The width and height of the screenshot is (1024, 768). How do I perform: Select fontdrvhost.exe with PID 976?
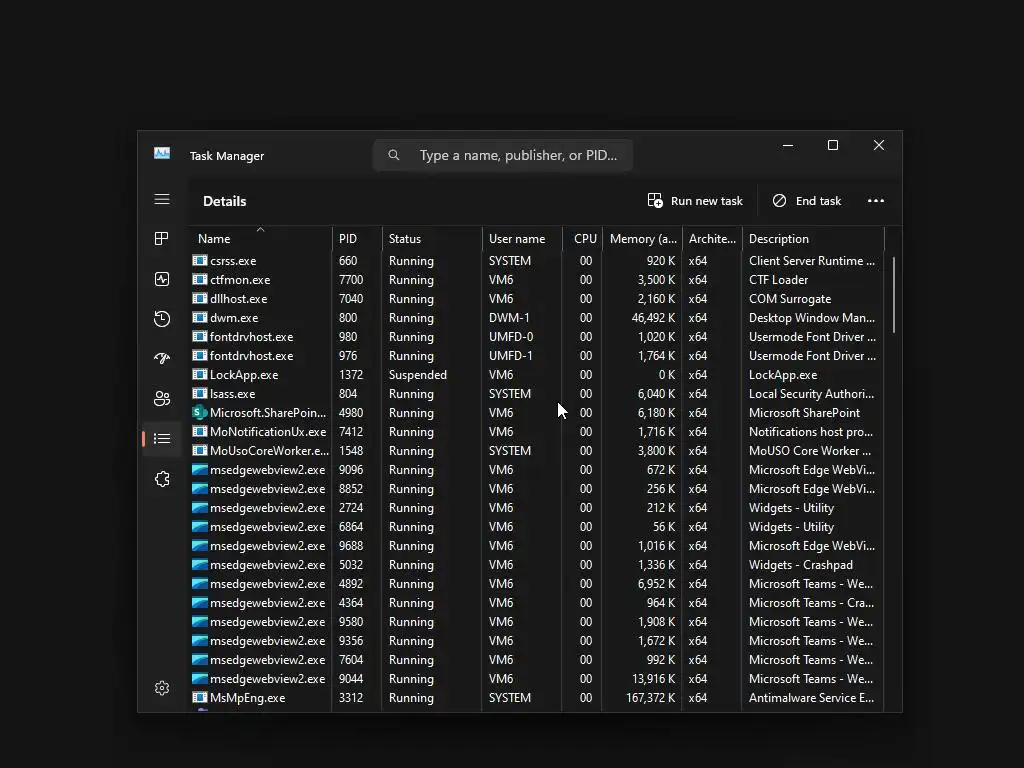tap(251, 356)
